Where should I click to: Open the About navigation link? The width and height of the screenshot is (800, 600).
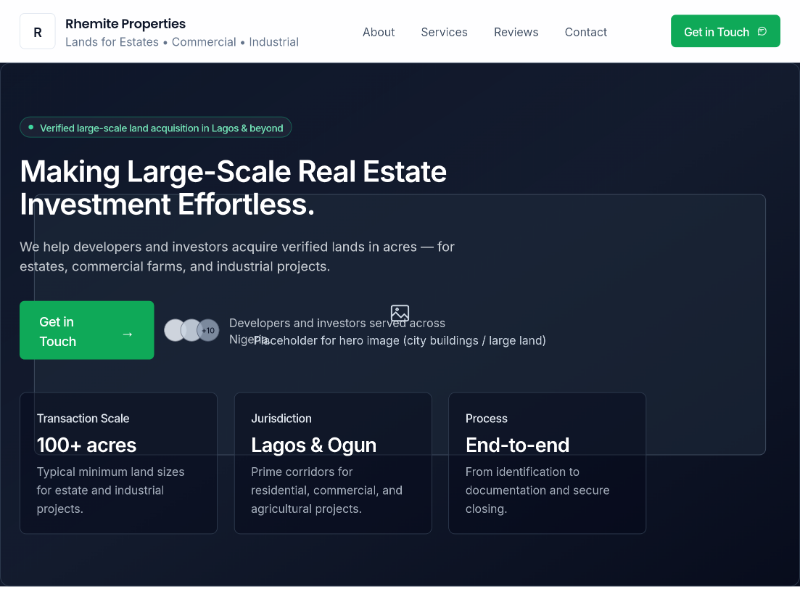pos(378,32)
